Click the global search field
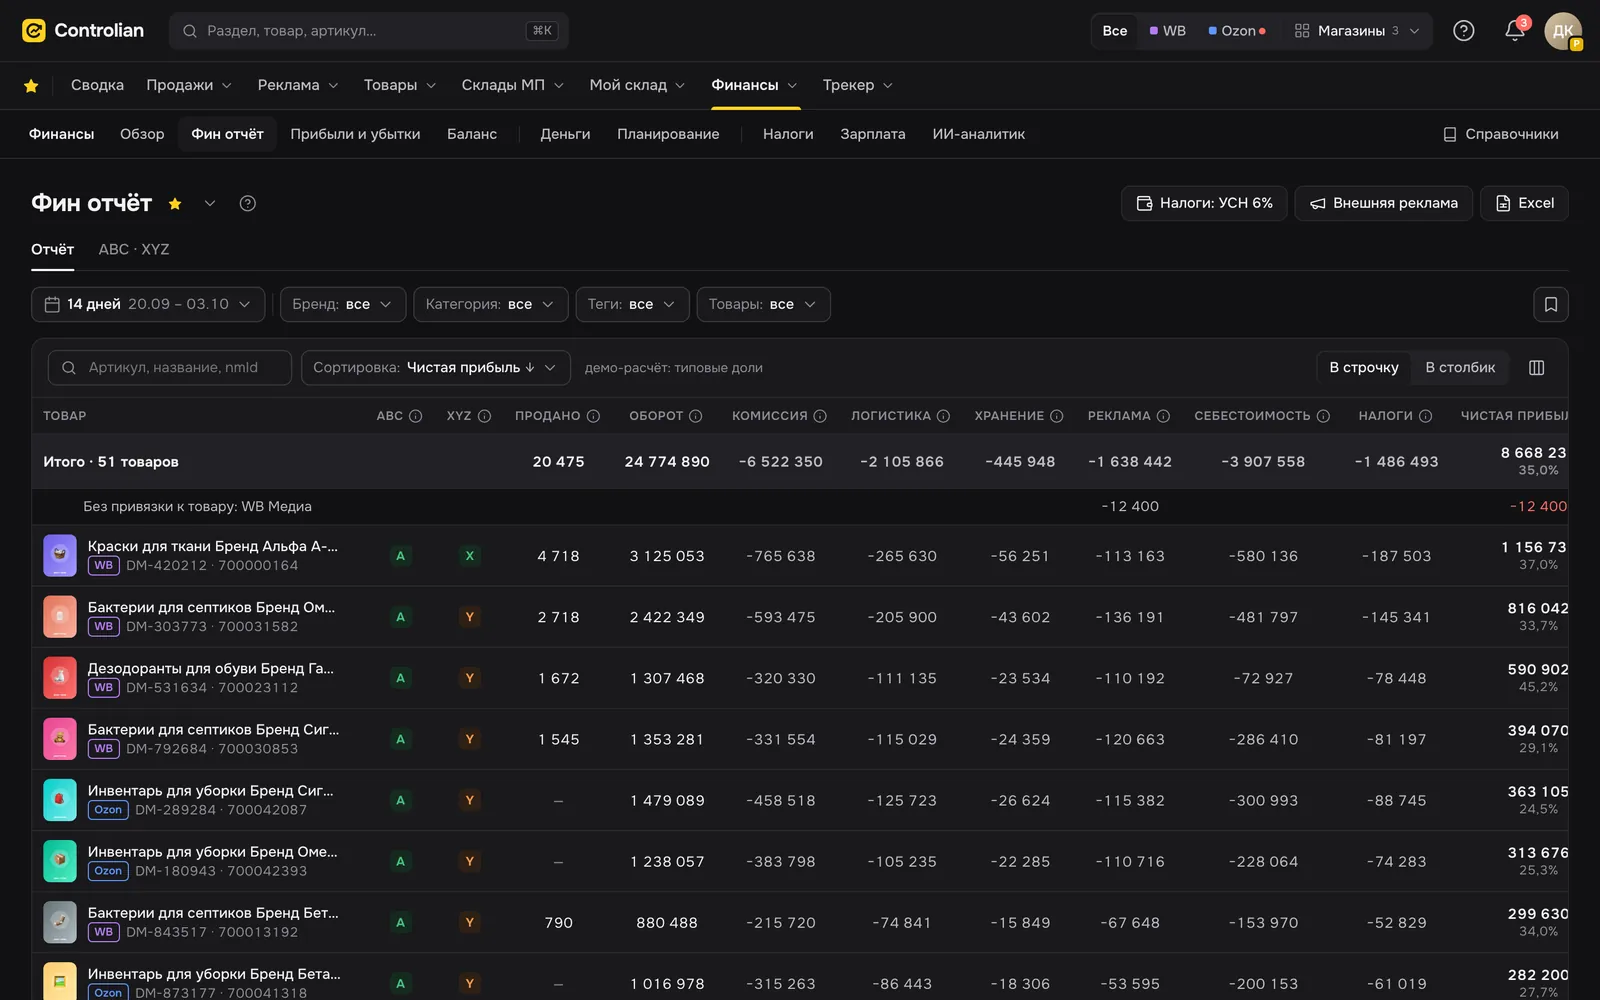The image size is (1600, 1000). point(369,31)
